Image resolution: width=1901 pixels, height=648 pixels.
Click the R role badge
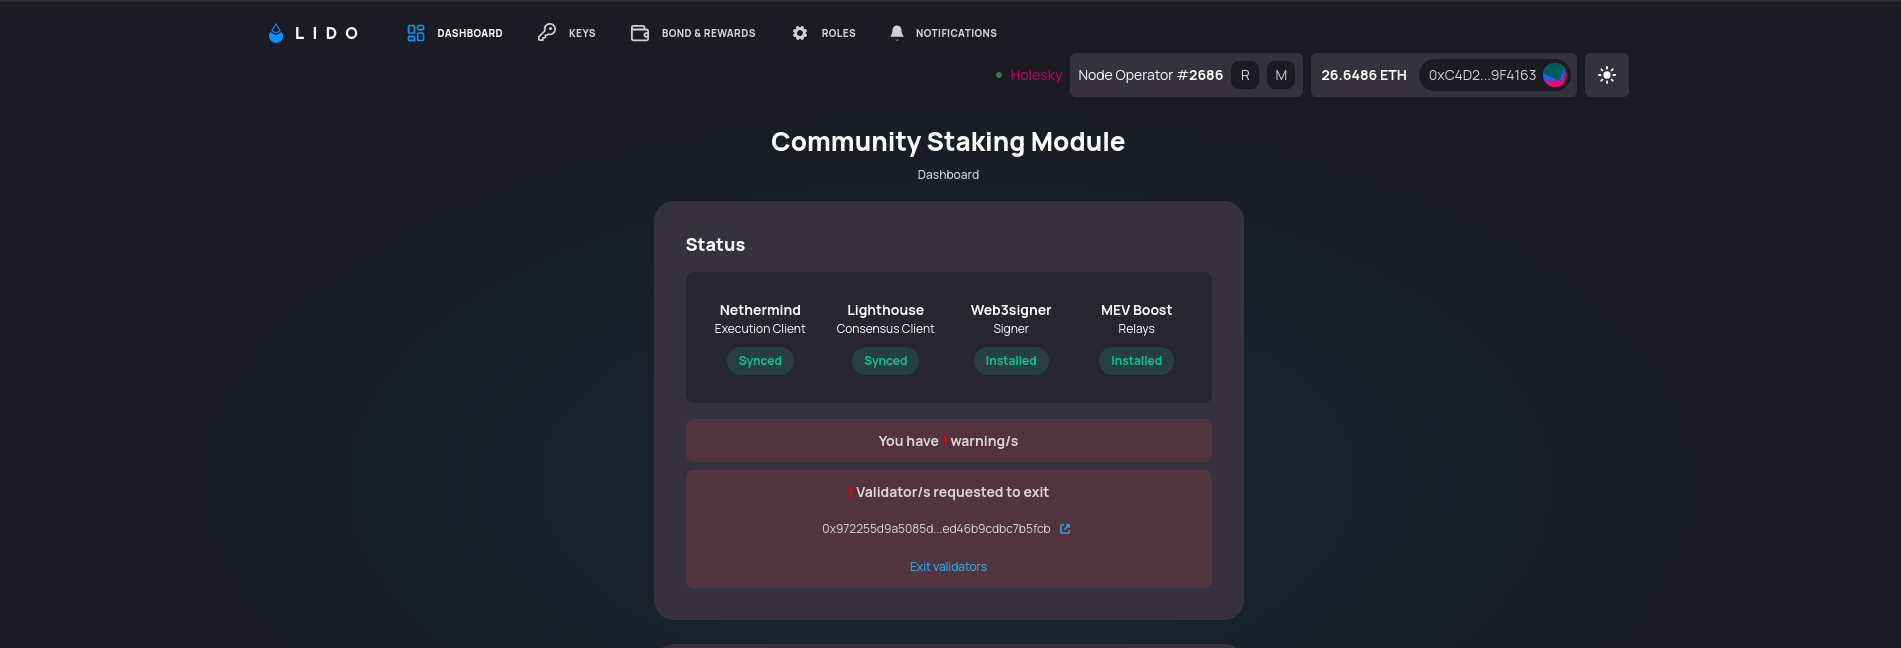pyautogui.click(x=1245, y=75)
